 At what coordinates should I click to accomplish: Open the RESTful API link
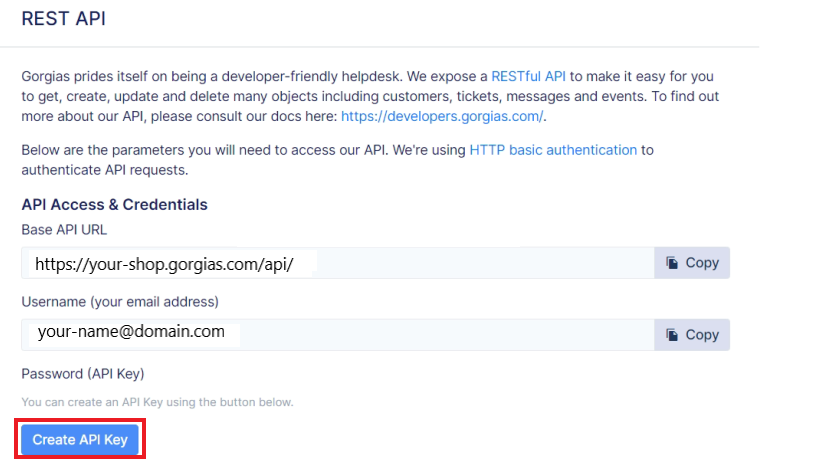pos(528,76)
